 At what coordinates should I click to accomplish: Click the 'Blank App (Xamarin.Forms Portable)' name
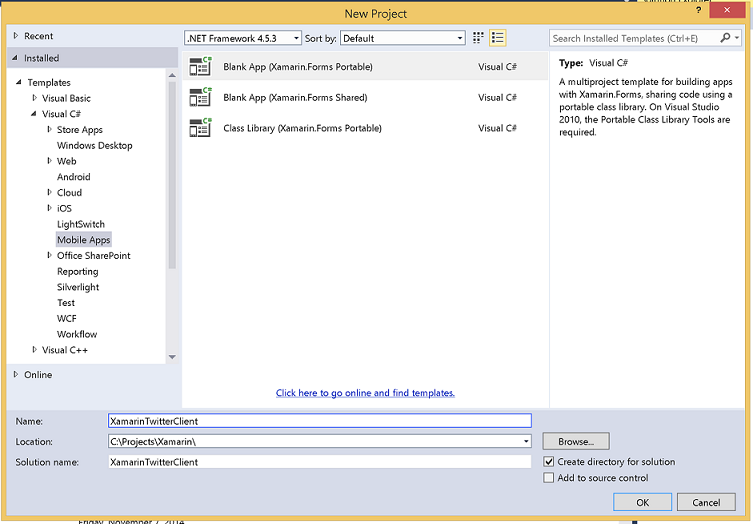tap(298, 67)
